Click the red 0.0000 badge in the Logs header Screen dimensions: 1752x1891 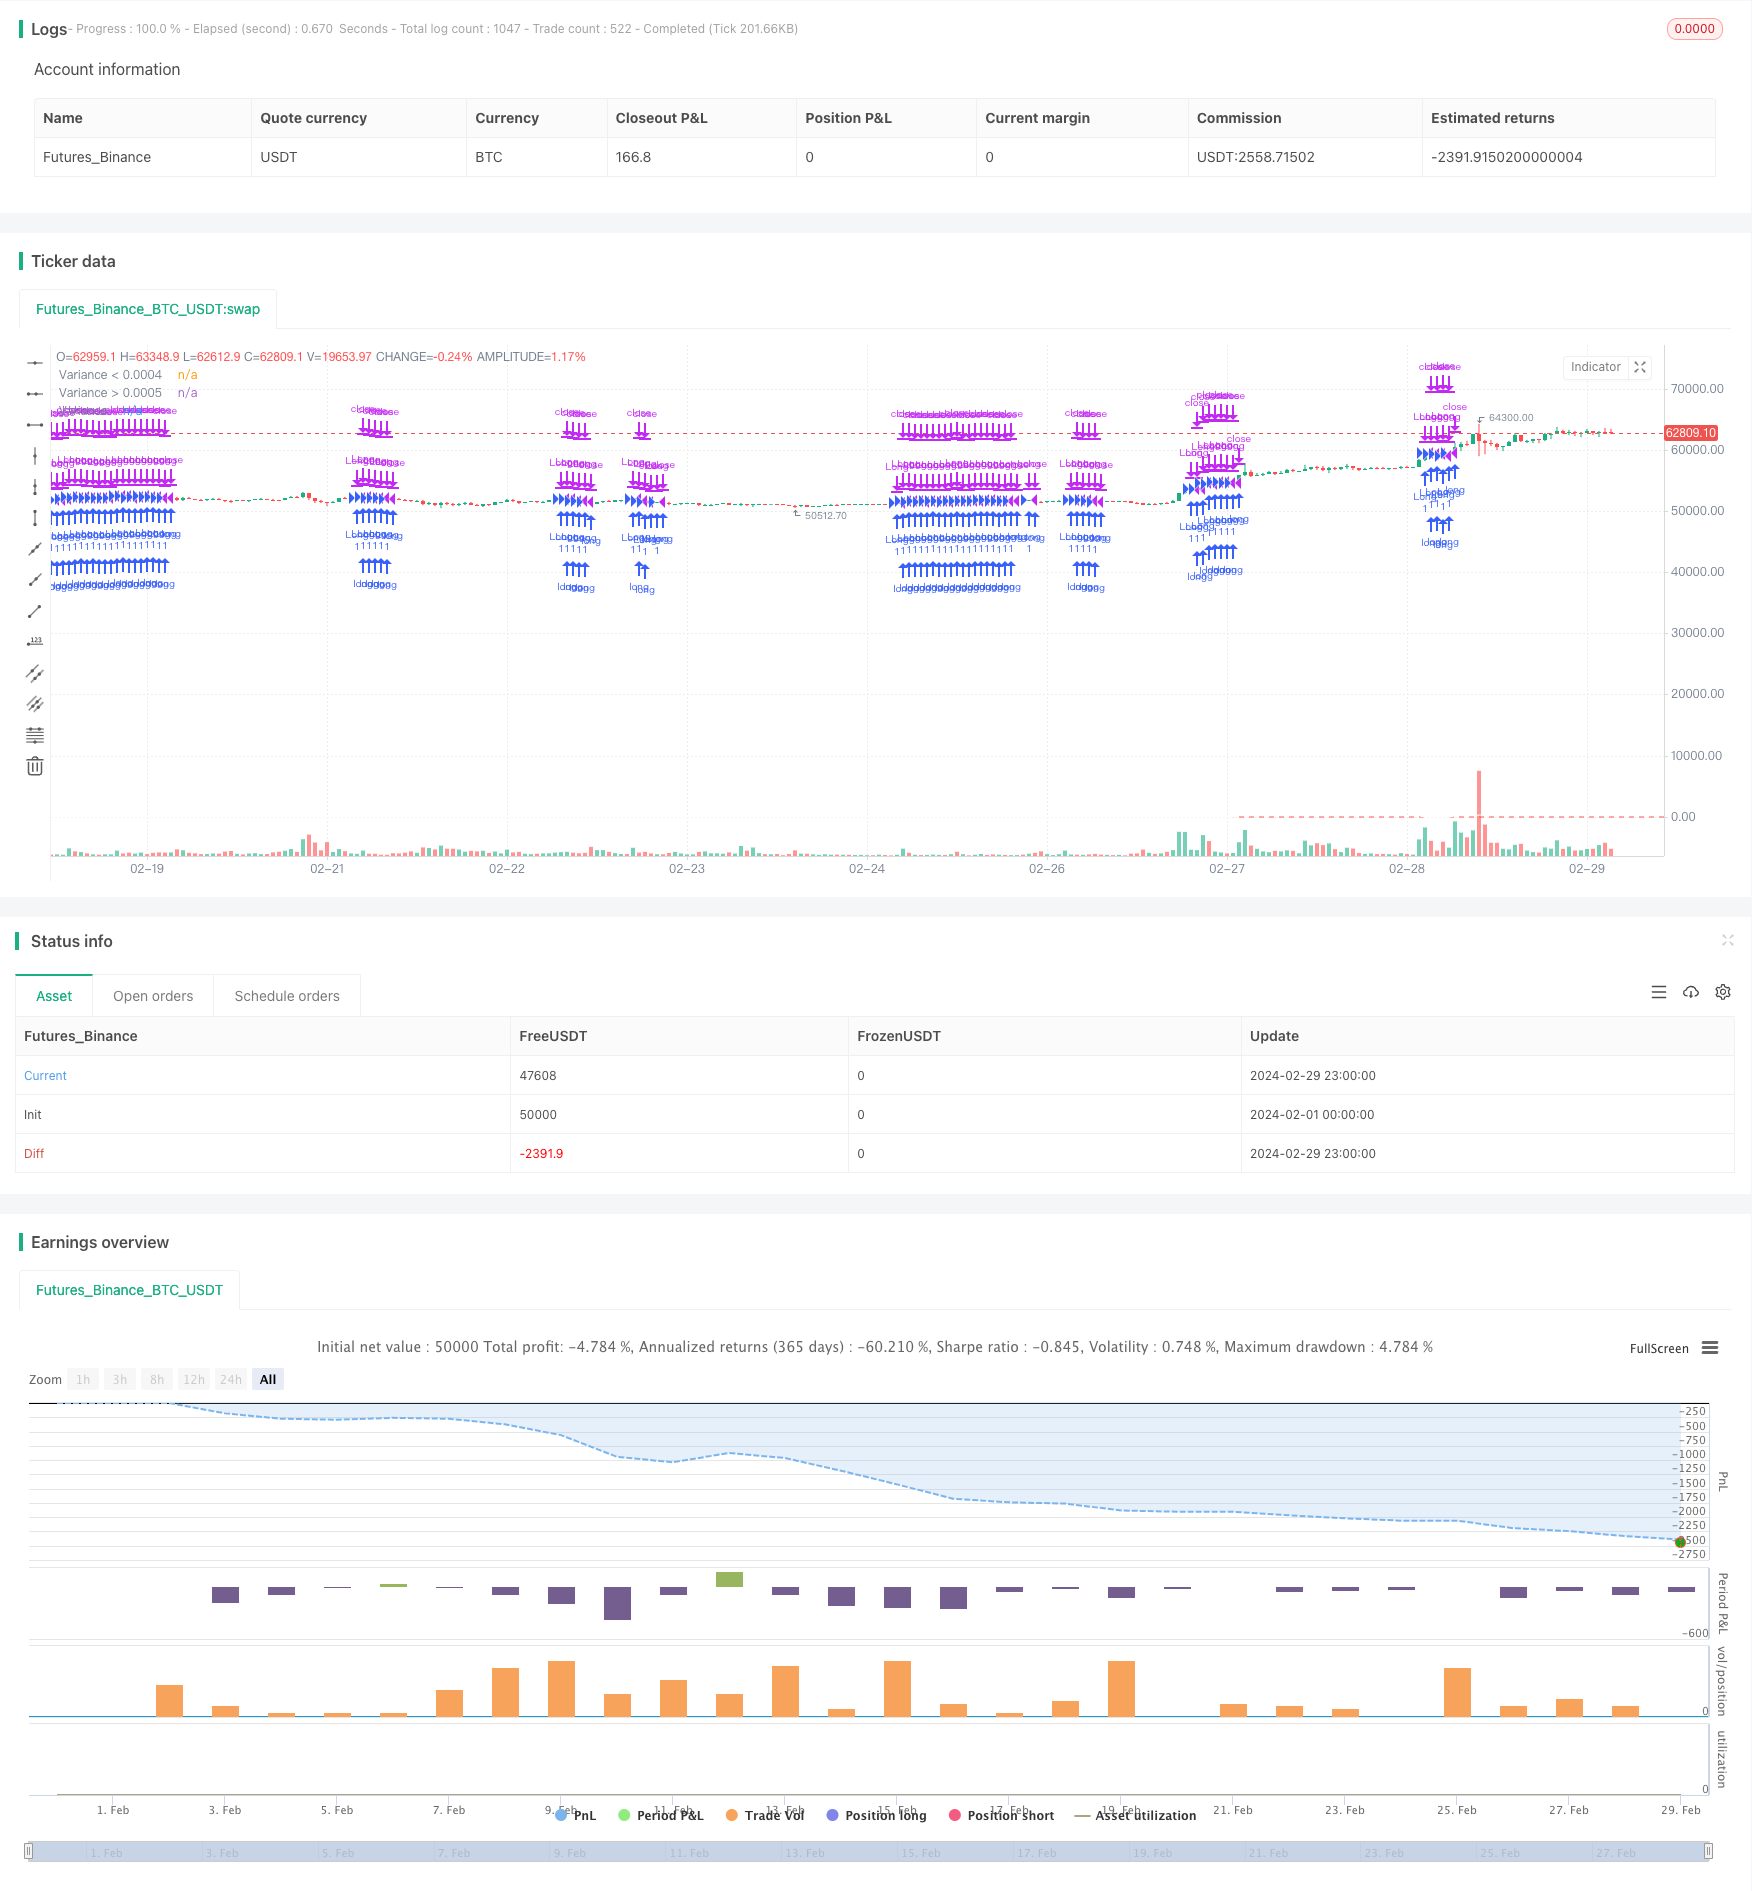pos(1695,29)
